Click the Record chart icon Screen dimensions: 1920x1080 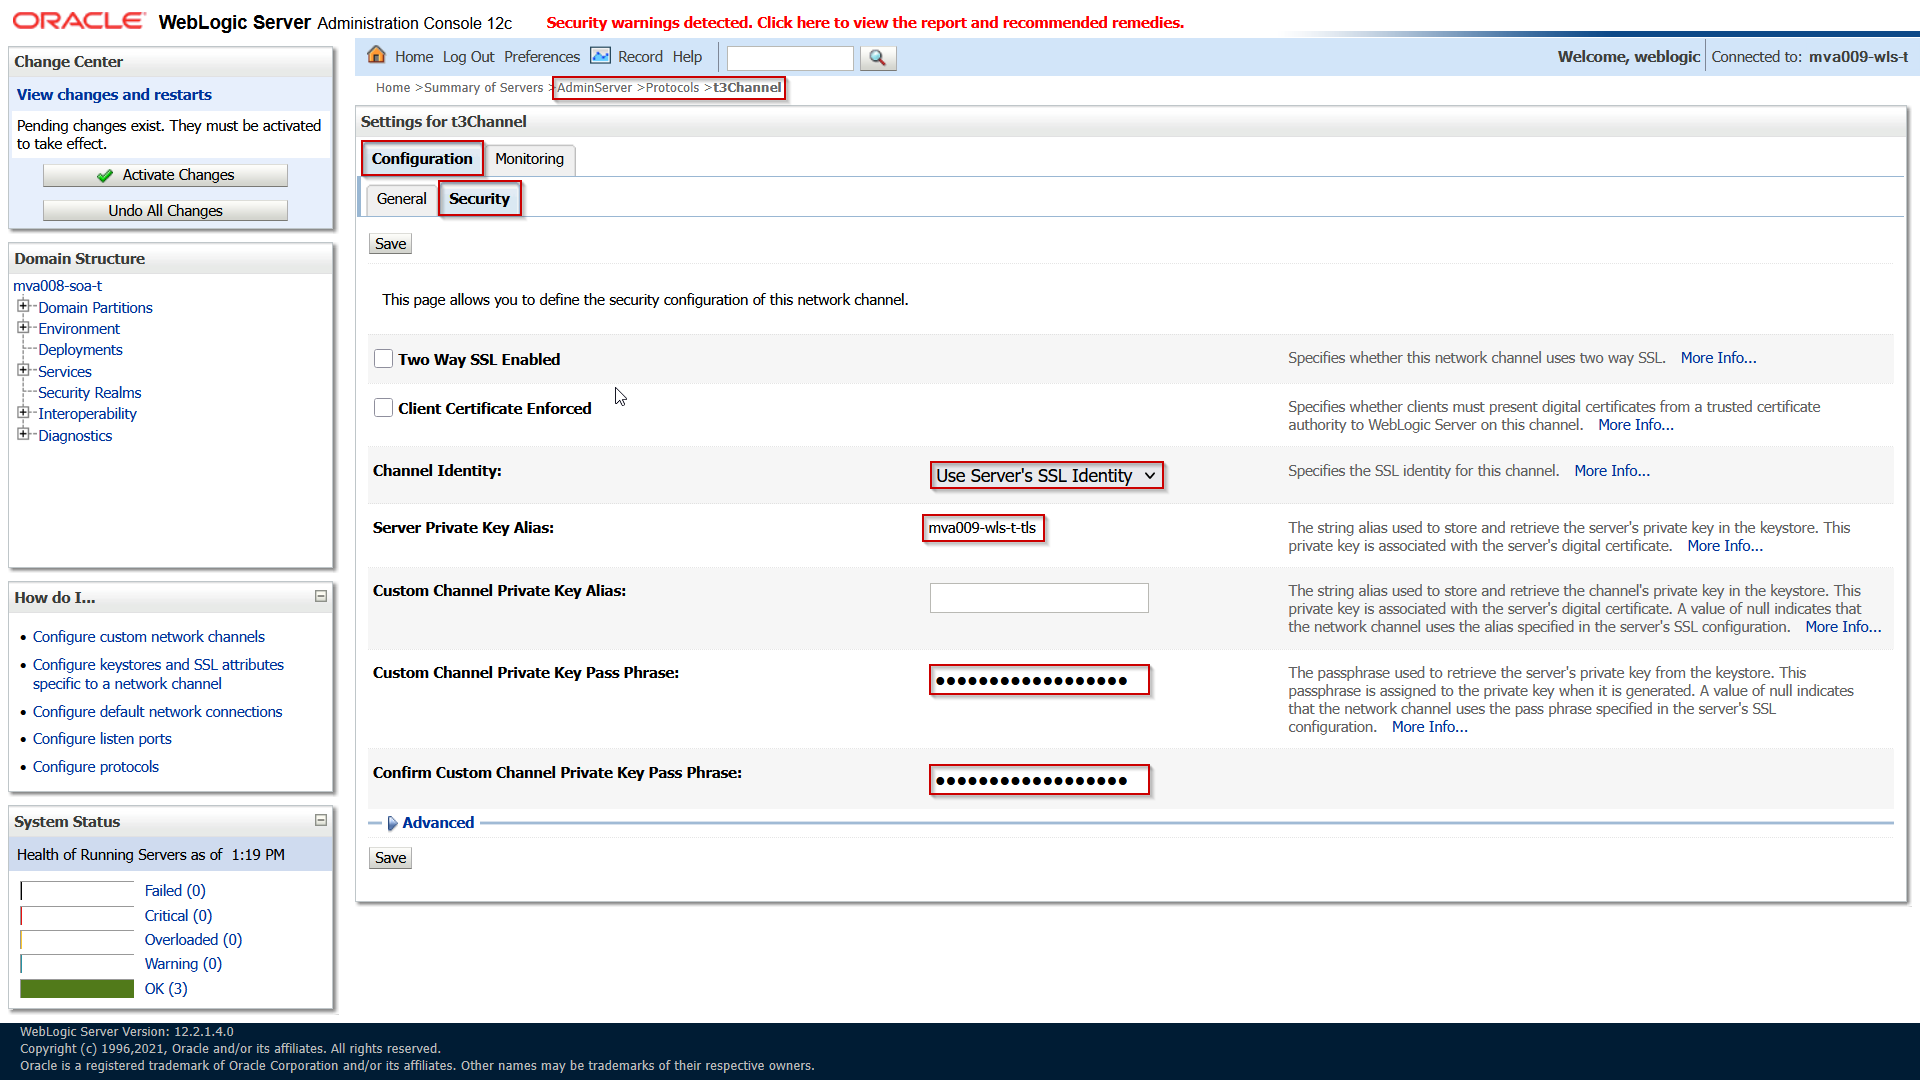[x=600, y=56]
